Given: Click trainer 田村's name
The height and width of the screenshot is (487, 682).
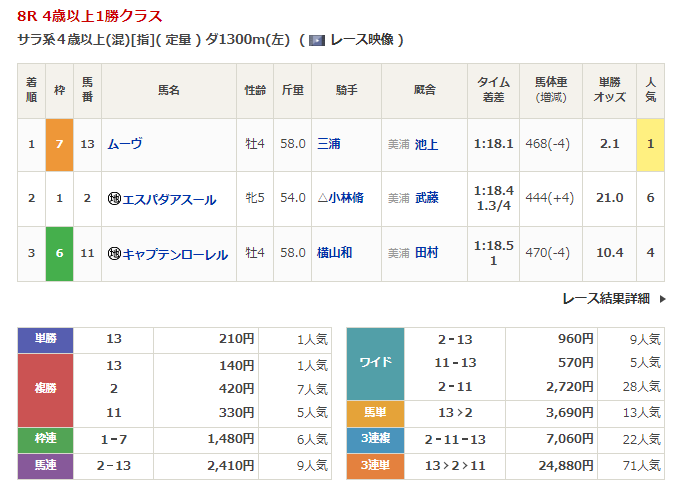Looking at the screenshot, I should [x=426, y=253].
